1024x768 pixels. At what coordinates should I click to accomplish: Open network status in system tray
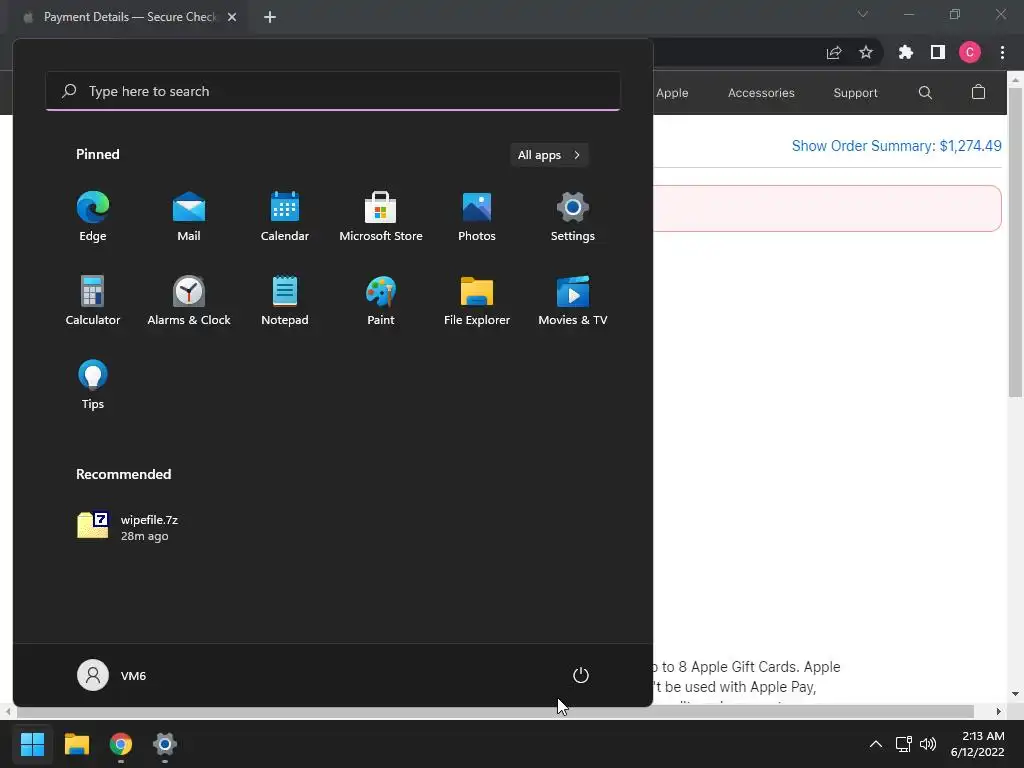click(x=903, y=744)
